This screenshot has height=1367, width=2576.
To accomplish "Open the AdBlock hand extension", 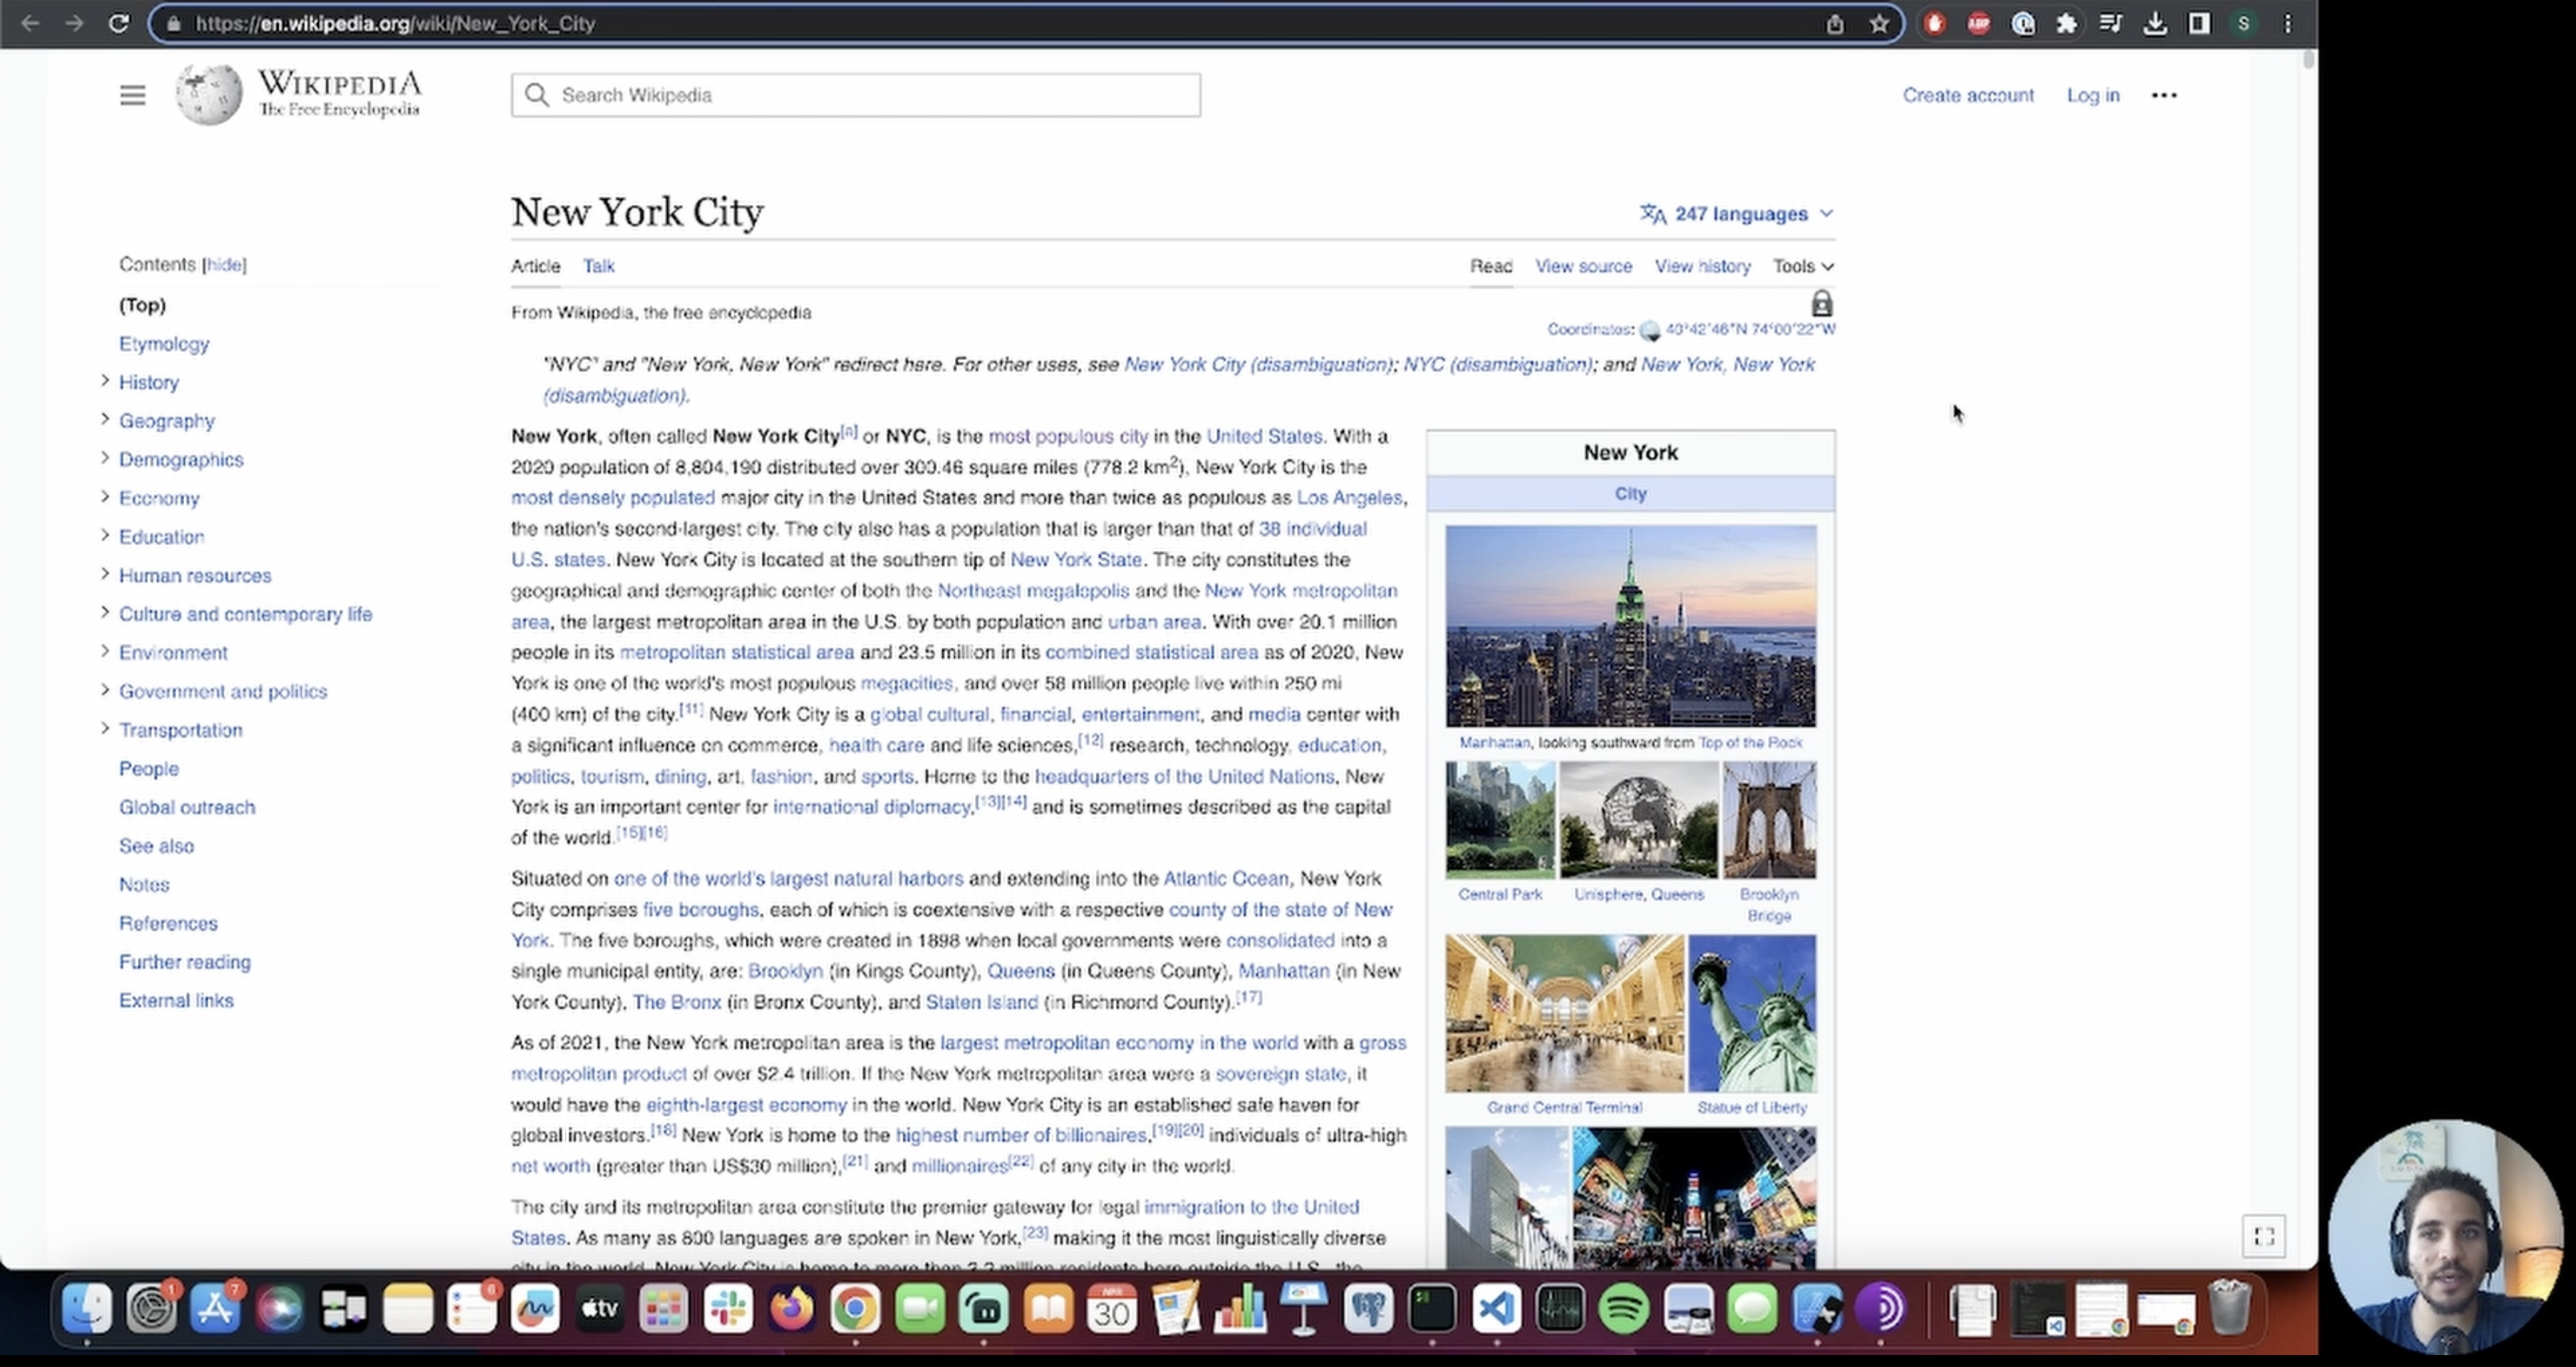I will (1934, 24).
